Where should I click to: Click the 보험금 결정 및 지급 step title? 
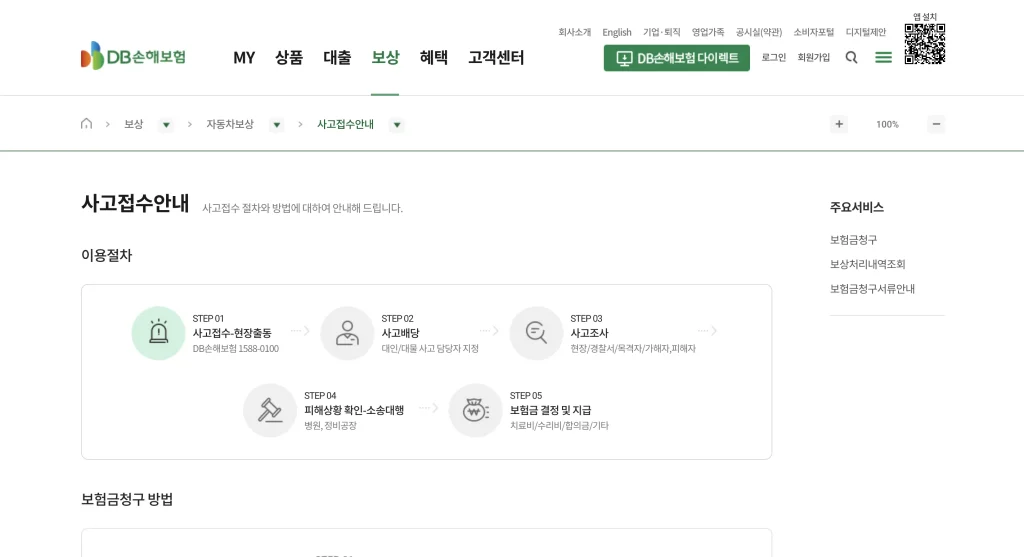(x=551, y=410)
